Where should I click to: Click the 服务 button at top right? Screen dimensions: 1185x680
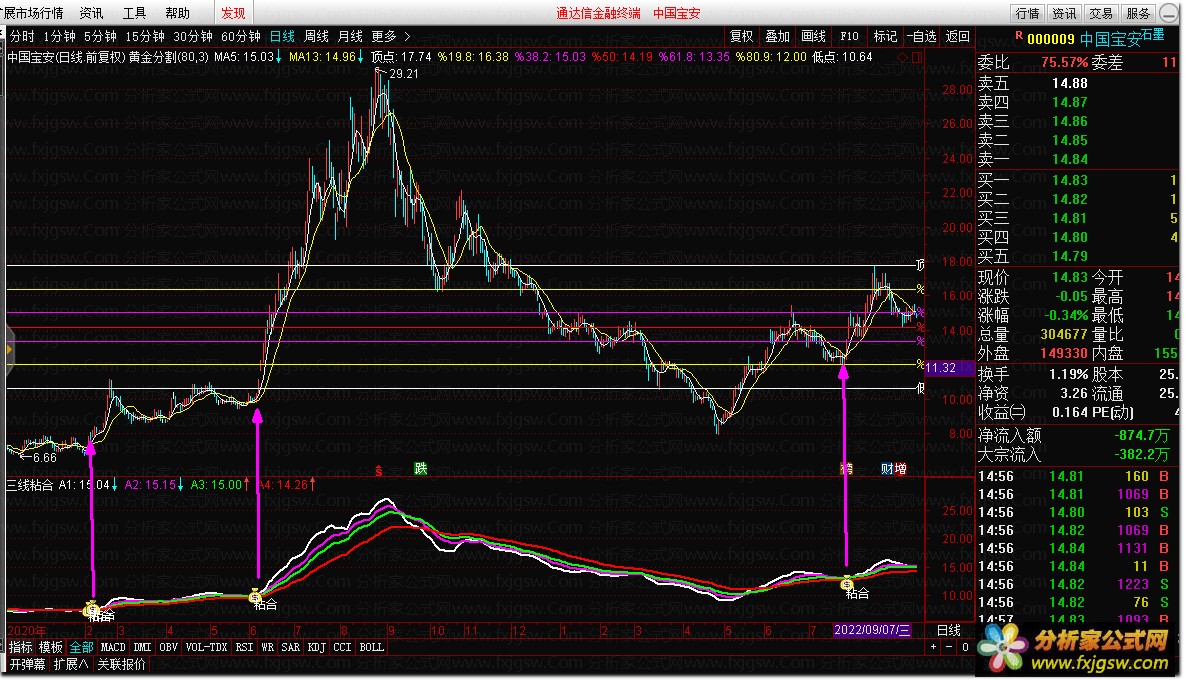pos(1137,14)
